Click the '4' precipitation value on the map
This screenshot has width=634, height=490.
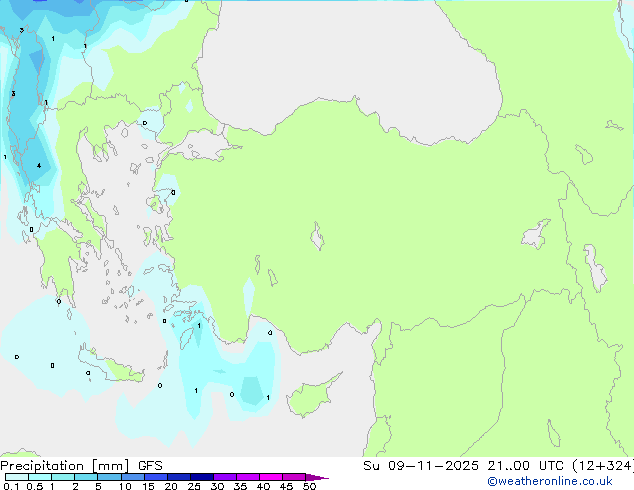[x=39, y=165]
